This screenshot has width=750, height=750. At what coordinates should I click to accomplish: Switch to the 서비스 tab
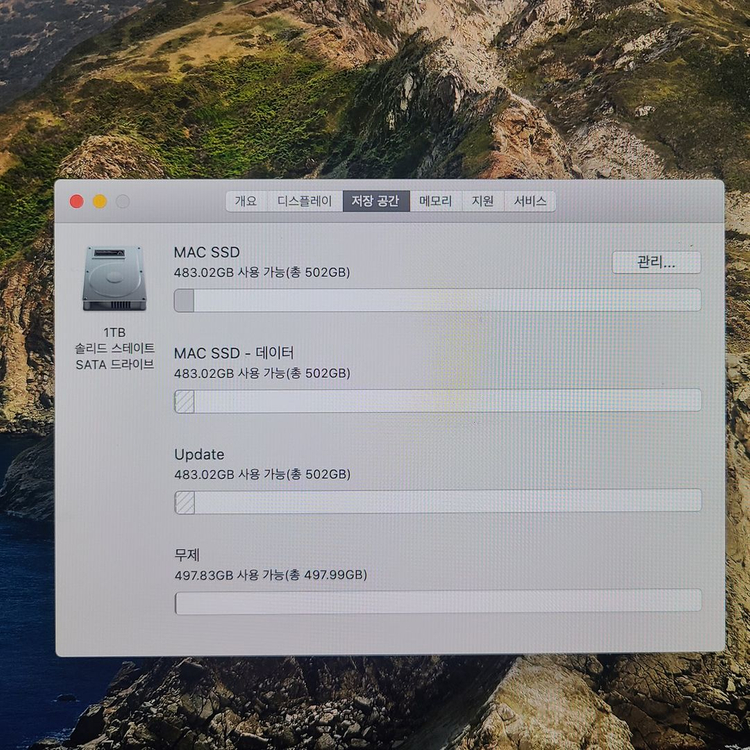click(530, 201)
